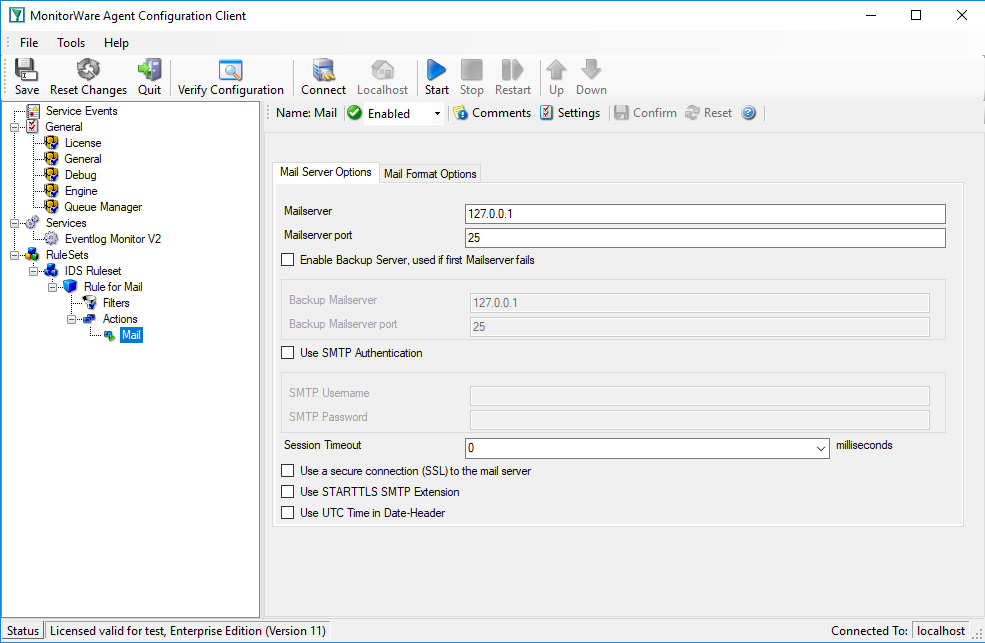
Task: Enable Backup Server checkbox
Action: coord(288,260)
